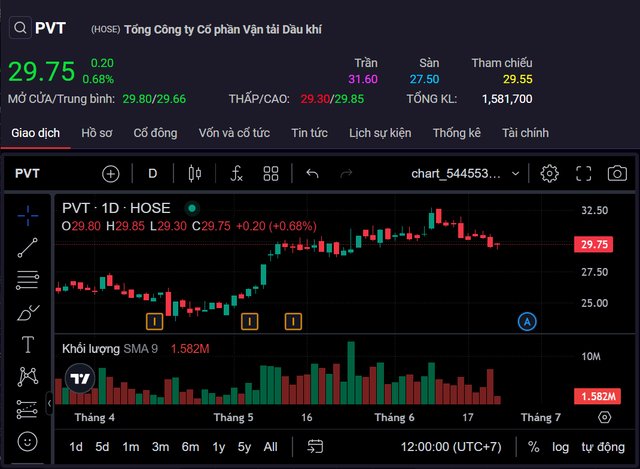Toggle percent scale on price axis
Image resolution: width=640 pixels, height=469 pixels.
533,447
